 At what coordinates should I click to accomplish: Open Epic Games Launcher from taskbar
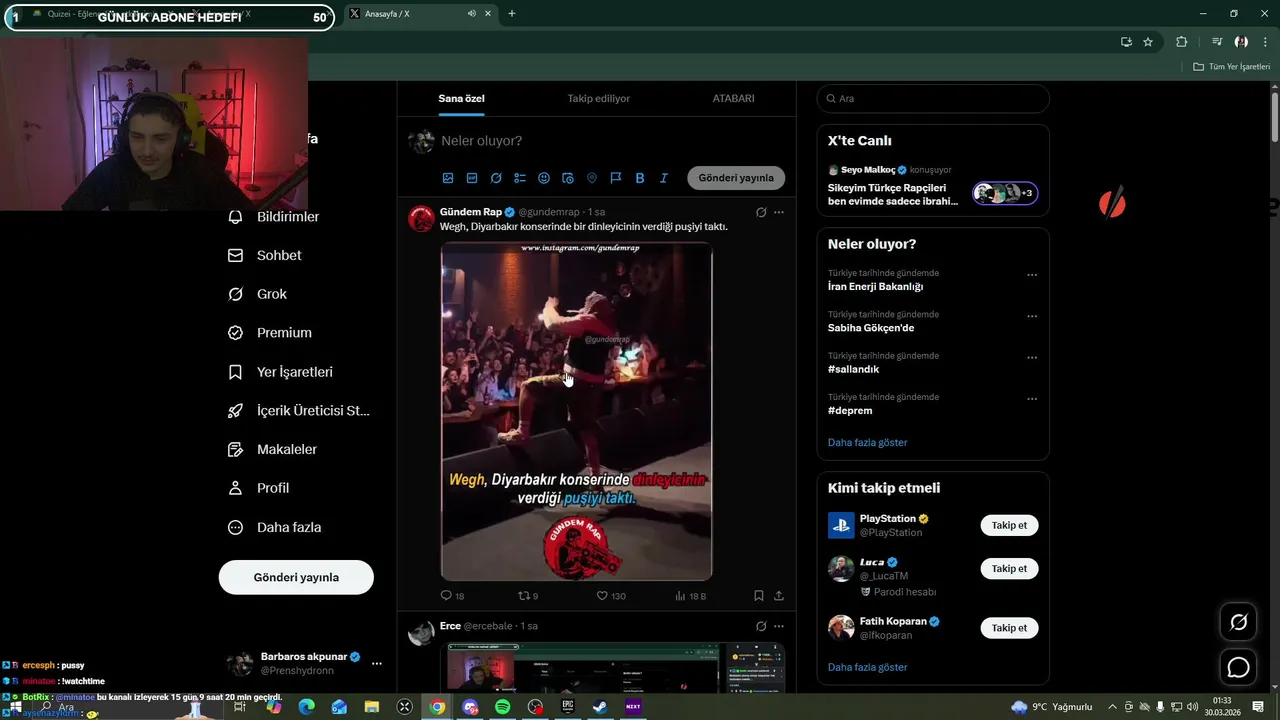pos(568,707)
